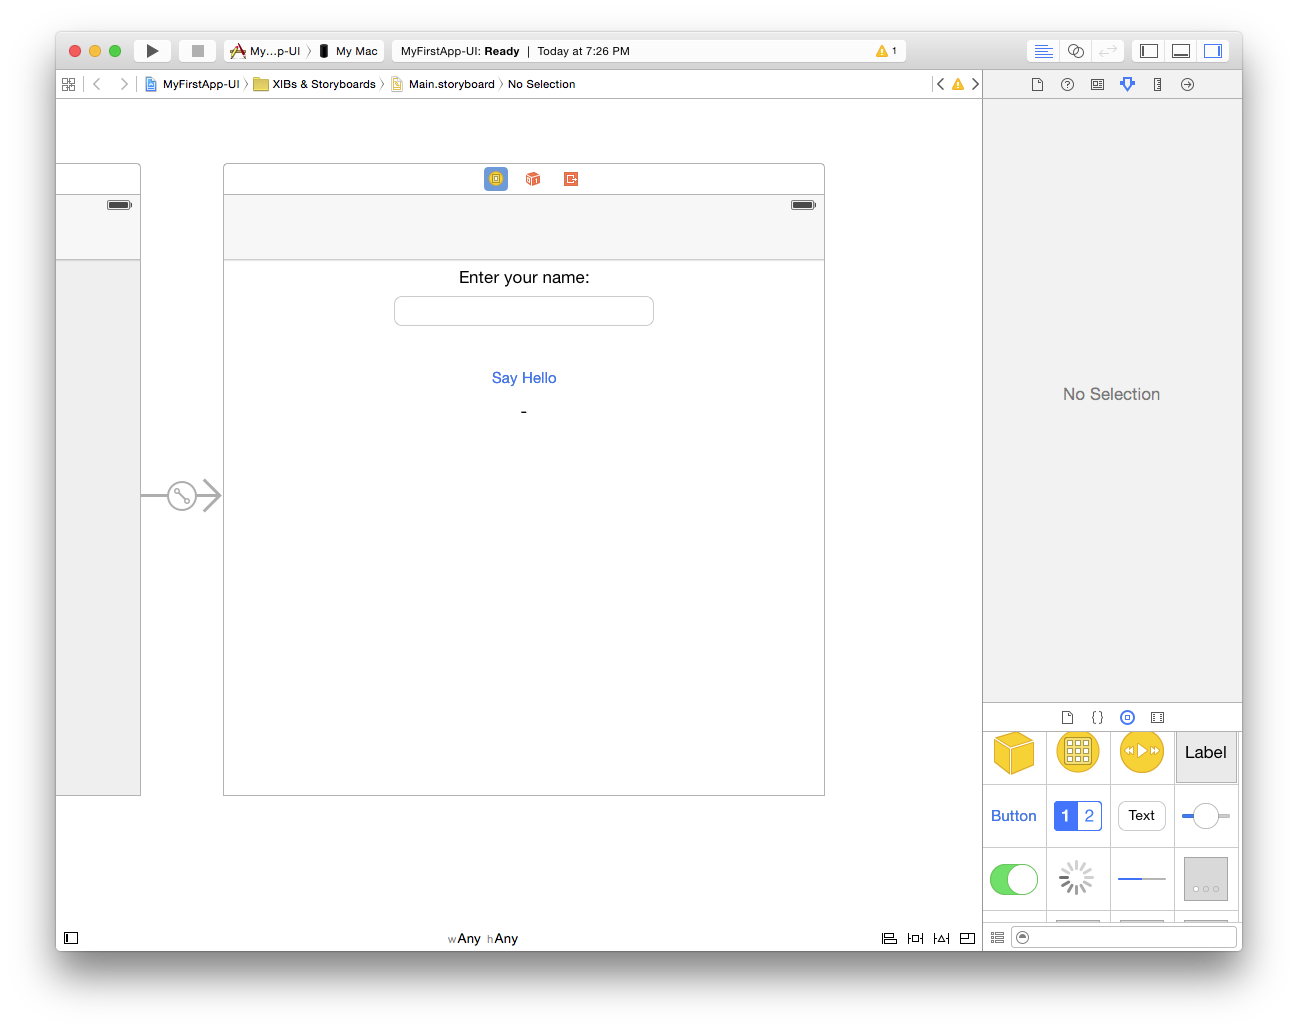Toggle the Utilities pane visibility
This screenshot has width=1298, height=1031.
[1213, 51]
